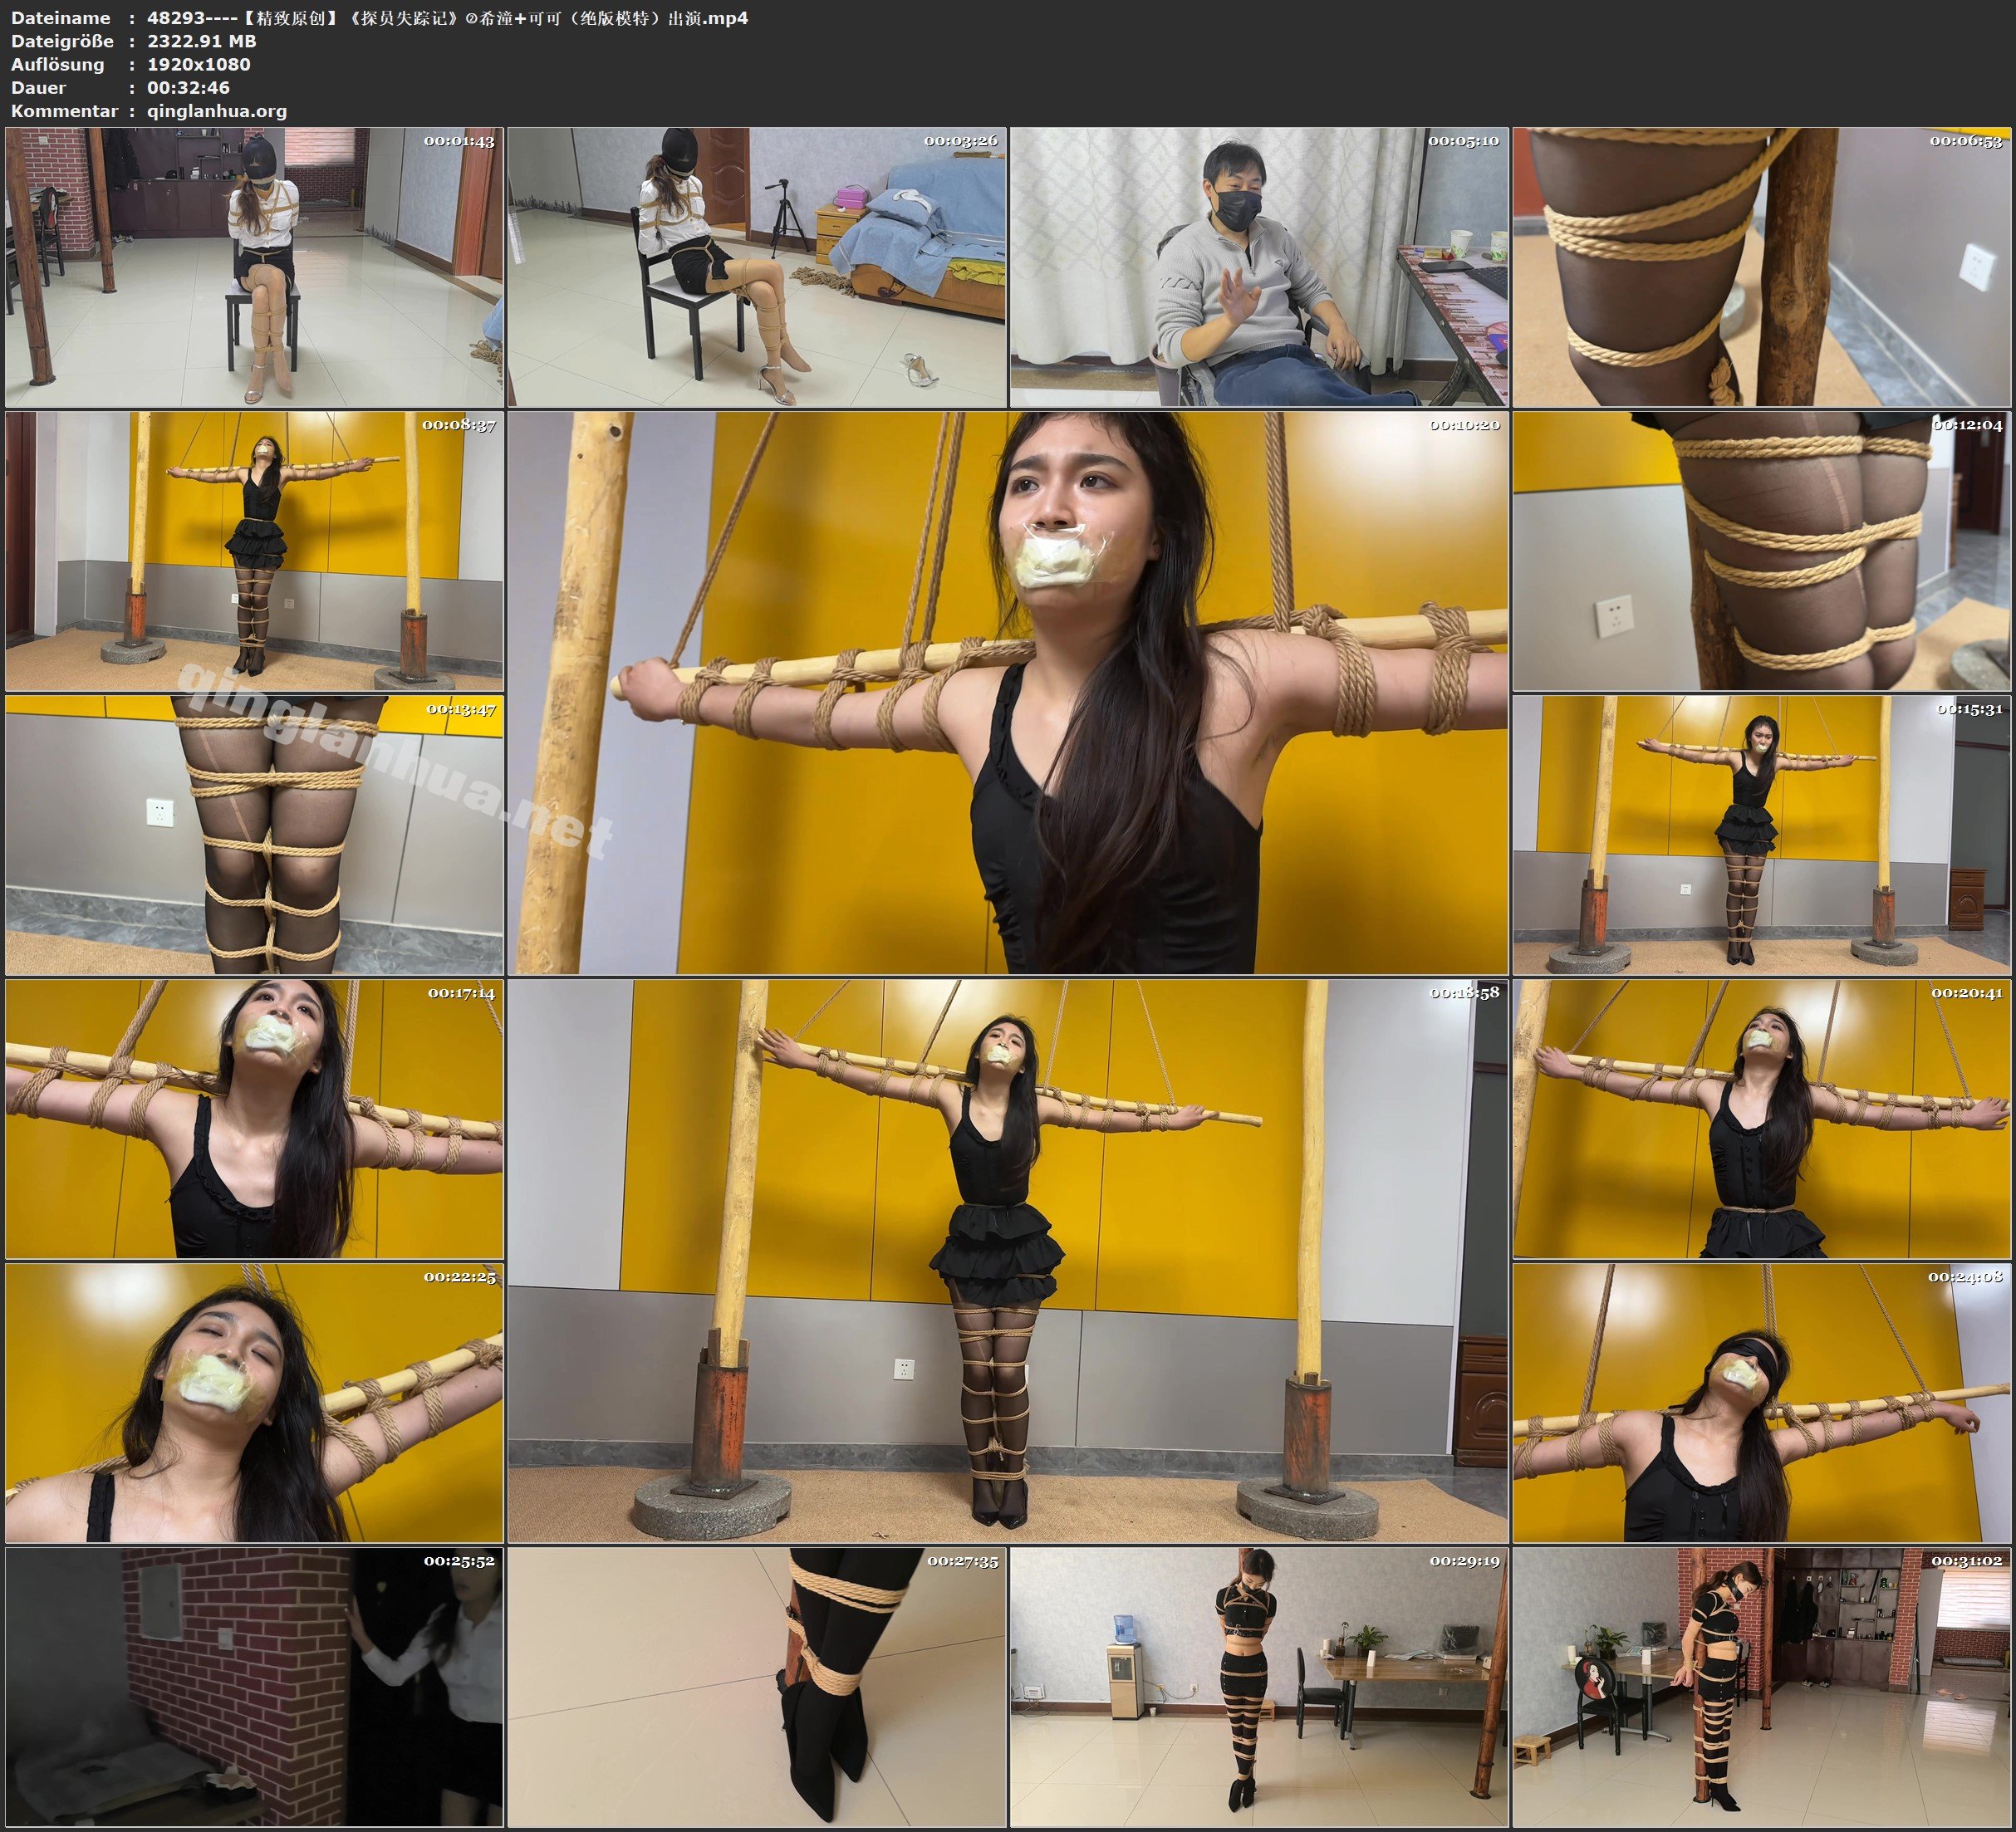Open the frame at 00:29:19
This screenshot has height=1832, width=2016.
1259,1687
